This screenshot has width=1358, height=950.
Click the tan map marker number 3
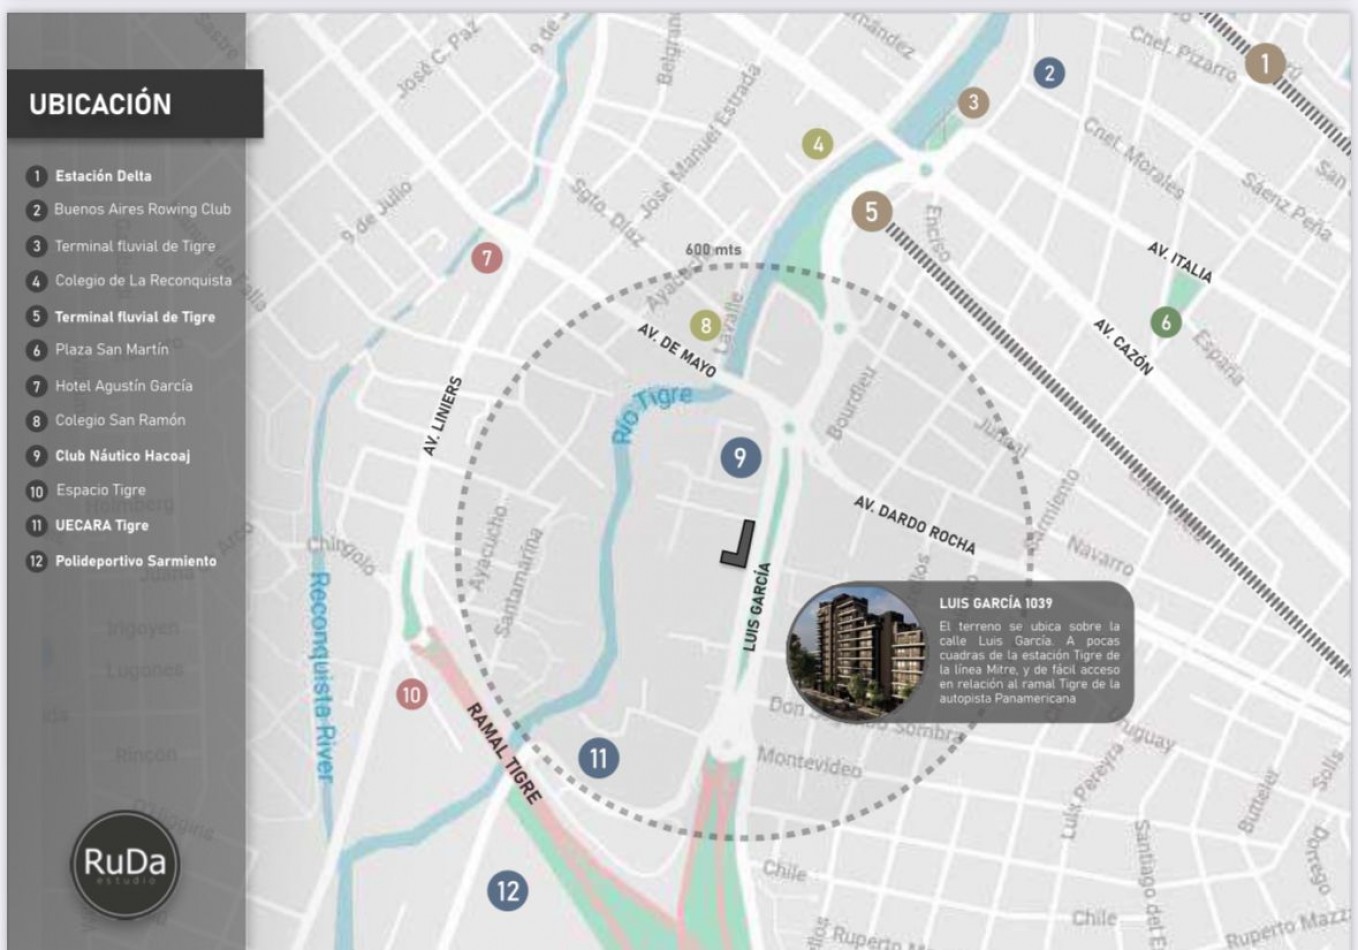point(973,102)
